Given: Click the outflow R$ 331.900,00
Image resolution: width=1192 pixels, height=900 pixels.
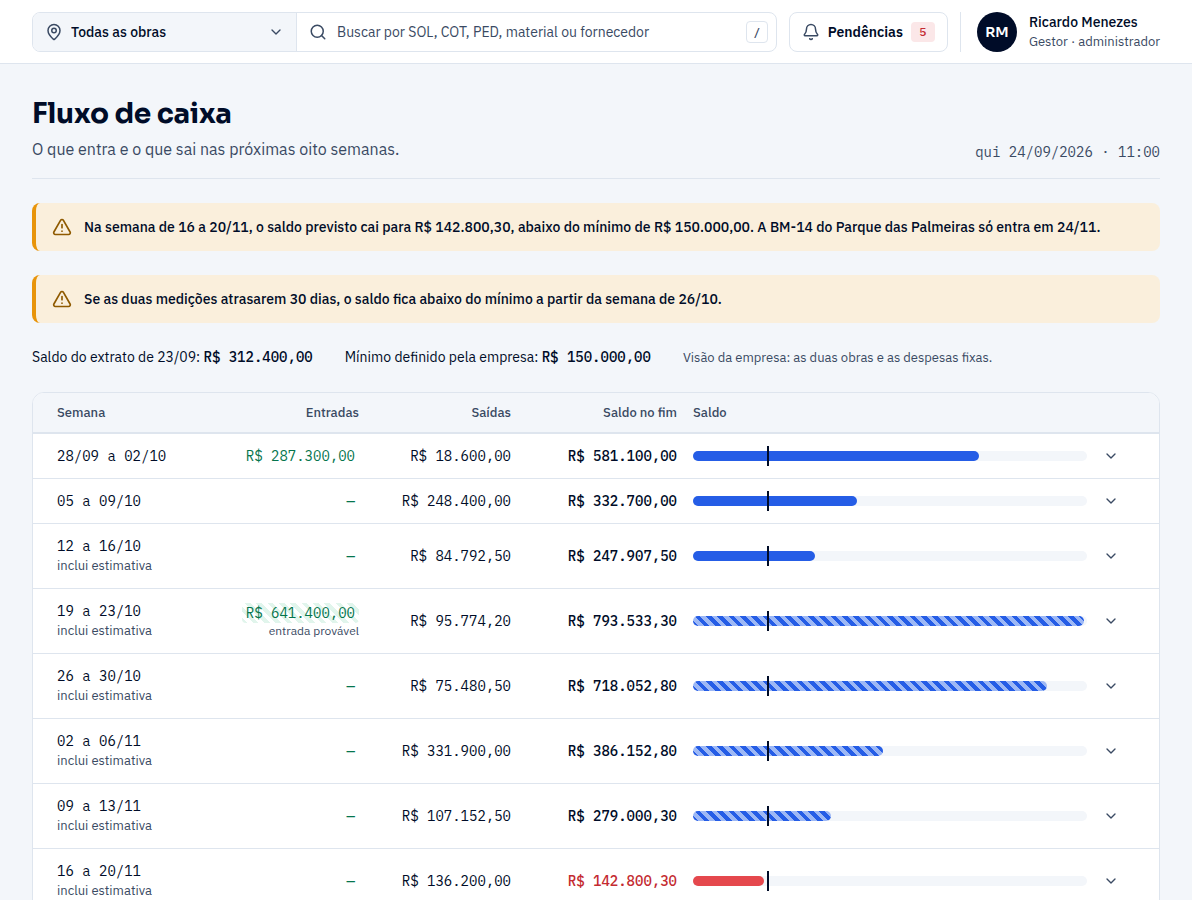Looking at the screenshot, I should (x=456, y=751).
